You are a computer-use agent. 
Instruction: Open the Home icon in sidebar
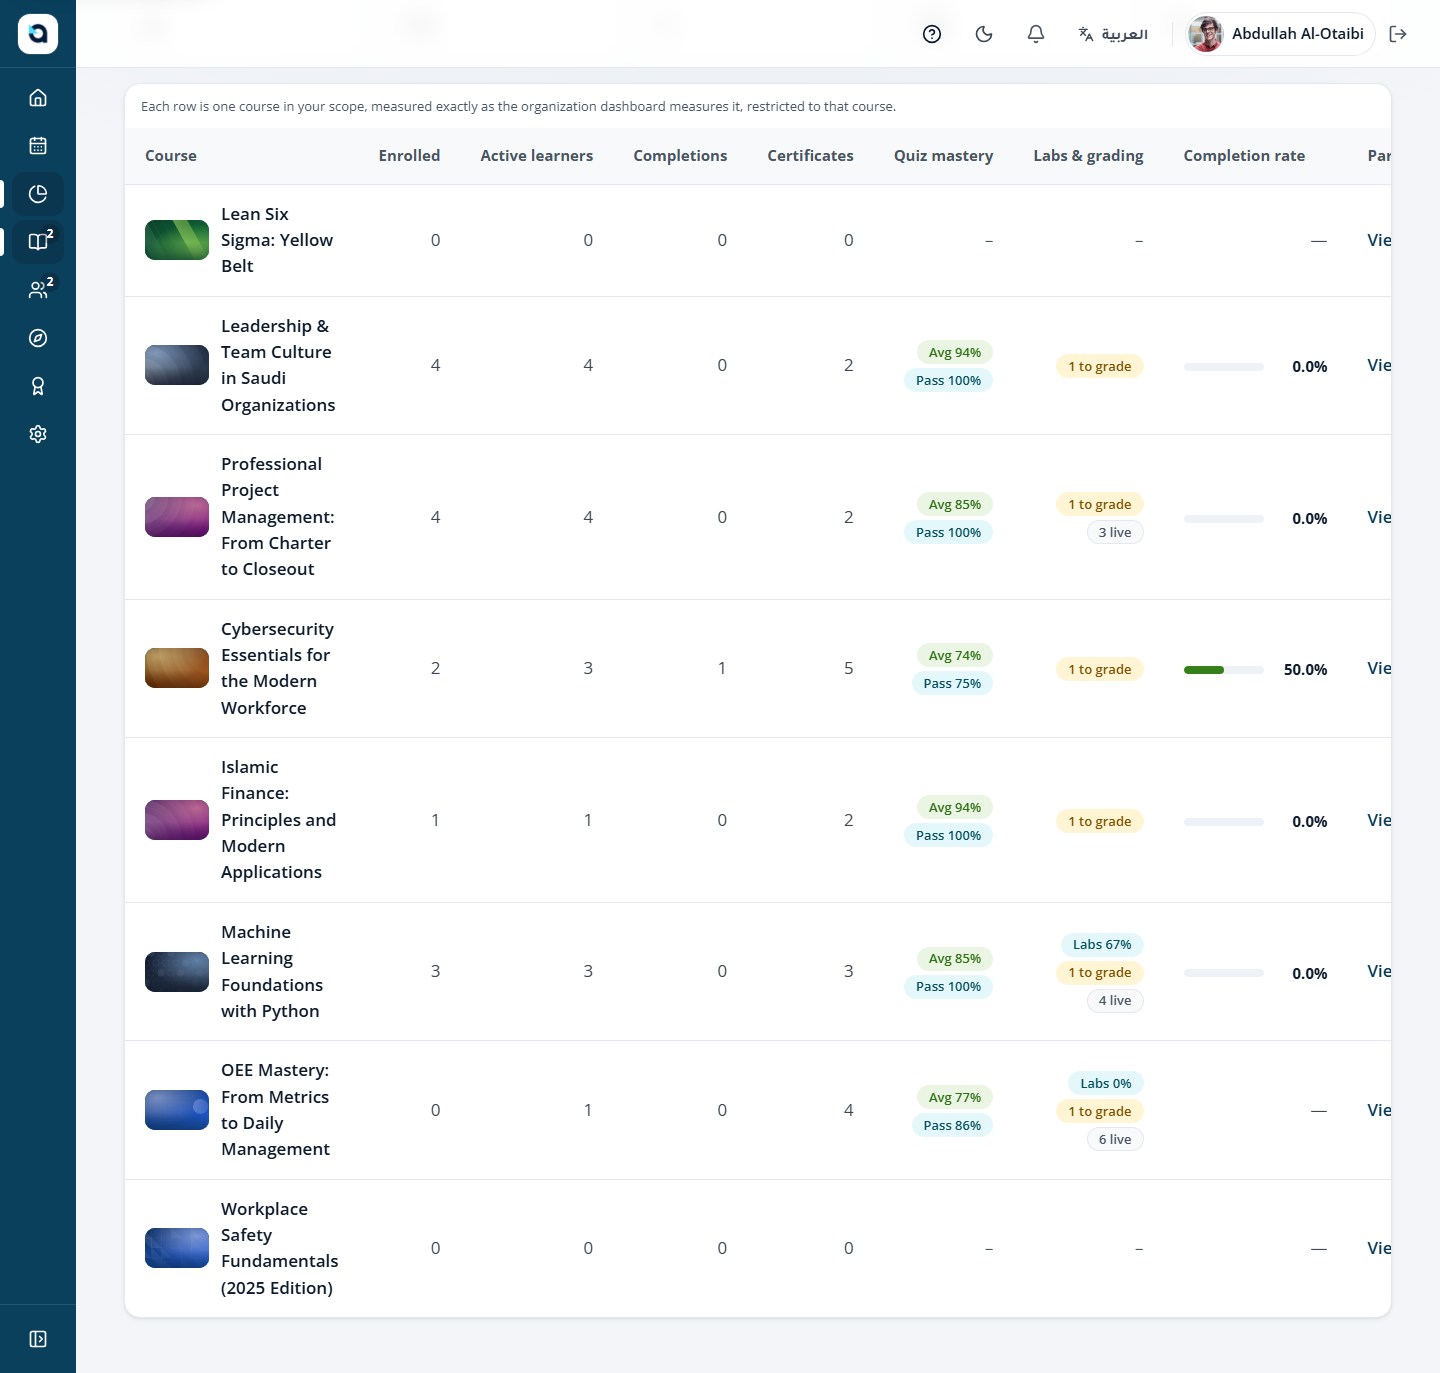38,98
